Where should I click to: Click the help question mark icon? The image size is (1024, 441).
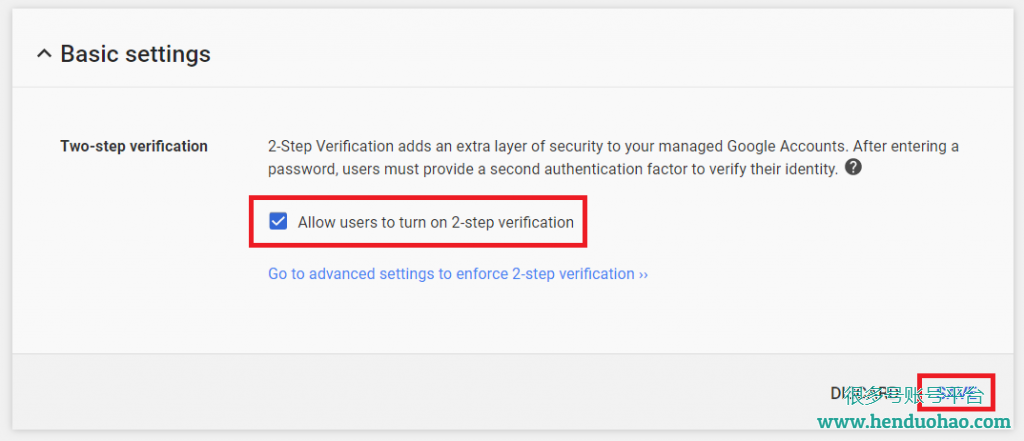853,168
